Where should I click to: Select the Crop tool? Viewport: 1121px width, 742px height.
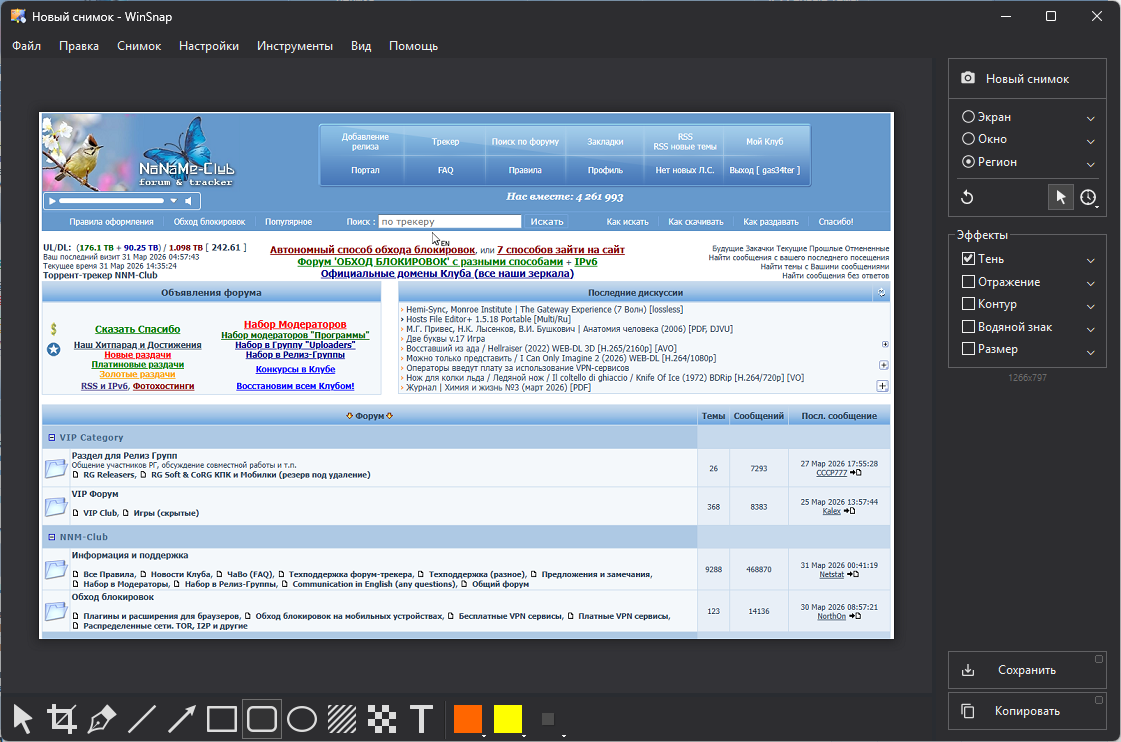coord(61,719)
